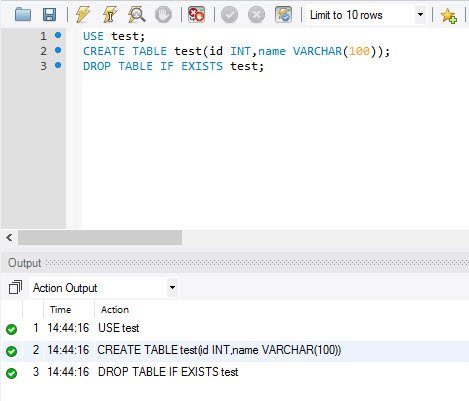Stop query execution hand icon
The height and width of the screenshot is (401, 469).
[163, 15]
